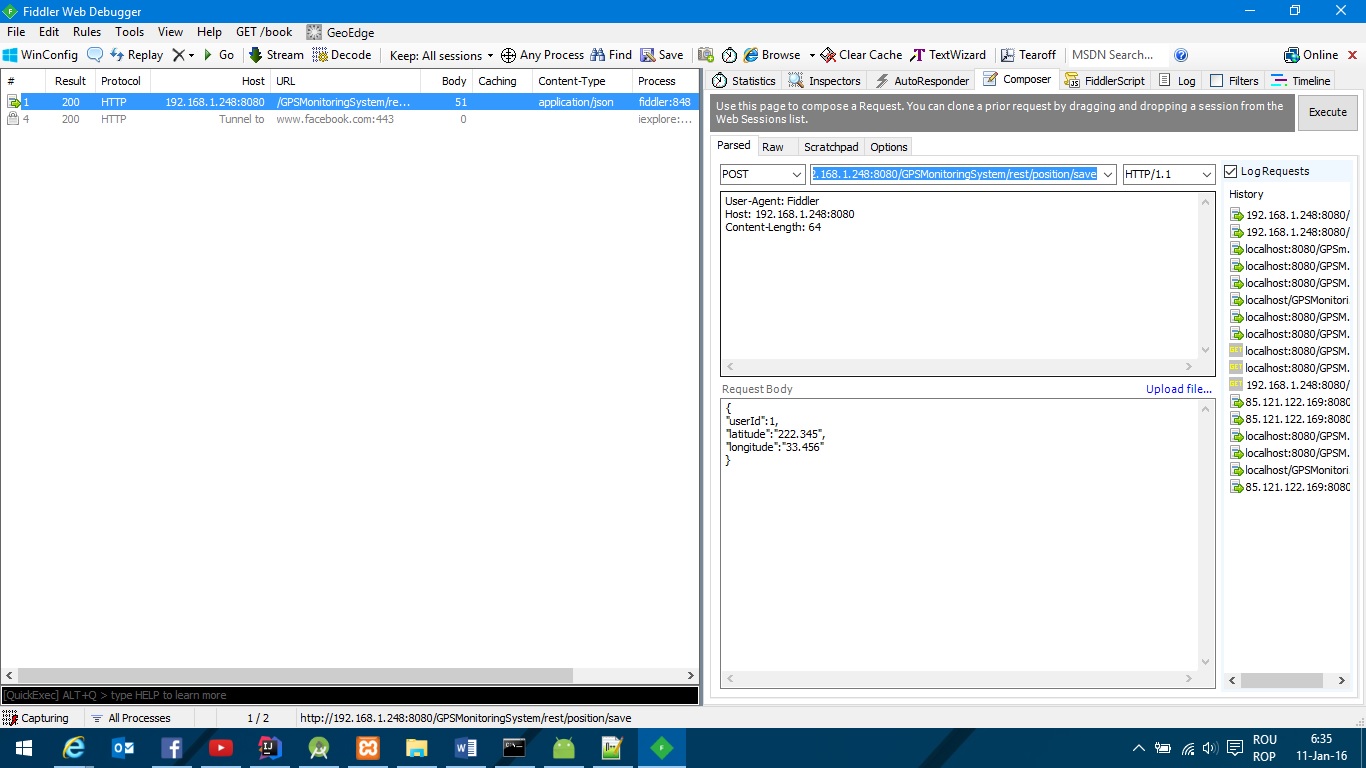Click inside the Request Body text area
1366x768 pixels.
960,535
